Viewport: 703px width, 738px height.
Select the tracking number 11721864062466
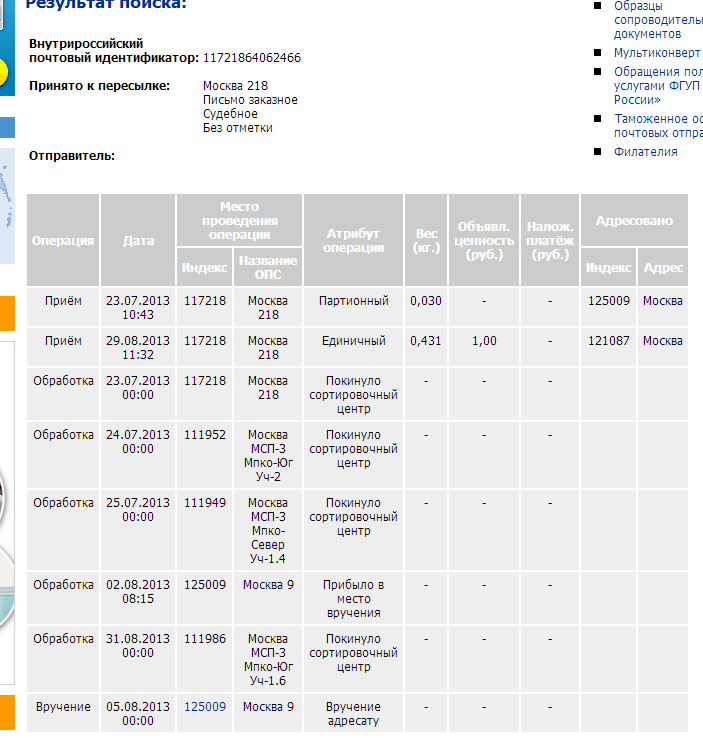click(252, 58)
